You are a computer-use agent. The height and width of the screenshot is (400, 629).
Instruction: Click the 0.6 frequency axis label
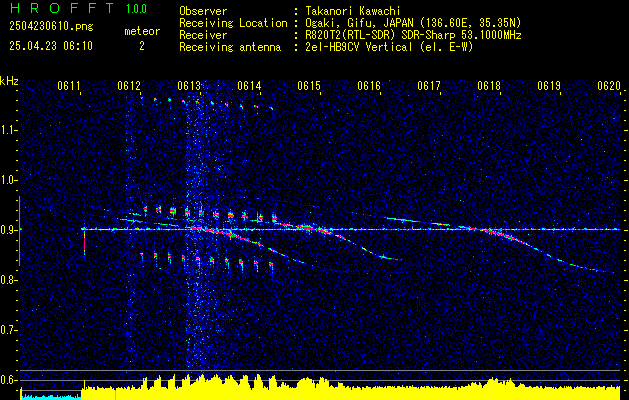click(x=9, y=380)
